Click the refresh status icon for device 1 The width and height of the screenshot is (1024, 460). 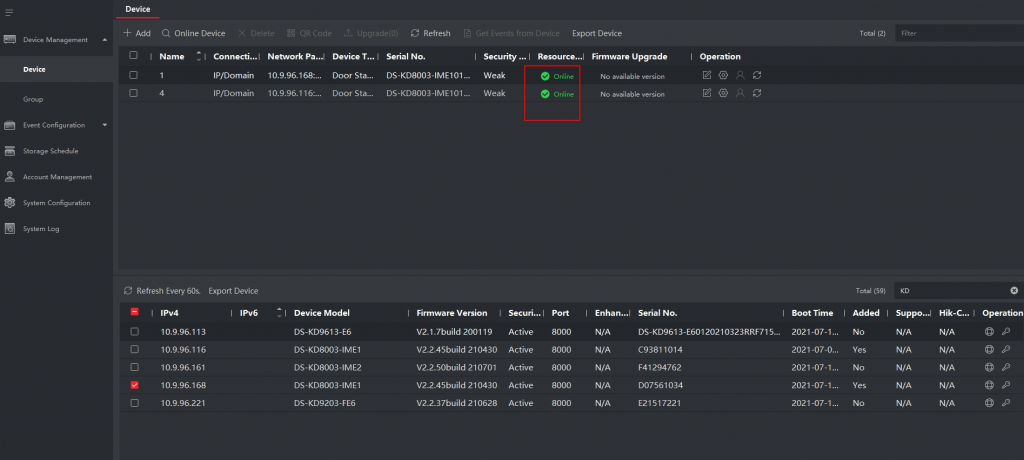[x=757, y=75]
